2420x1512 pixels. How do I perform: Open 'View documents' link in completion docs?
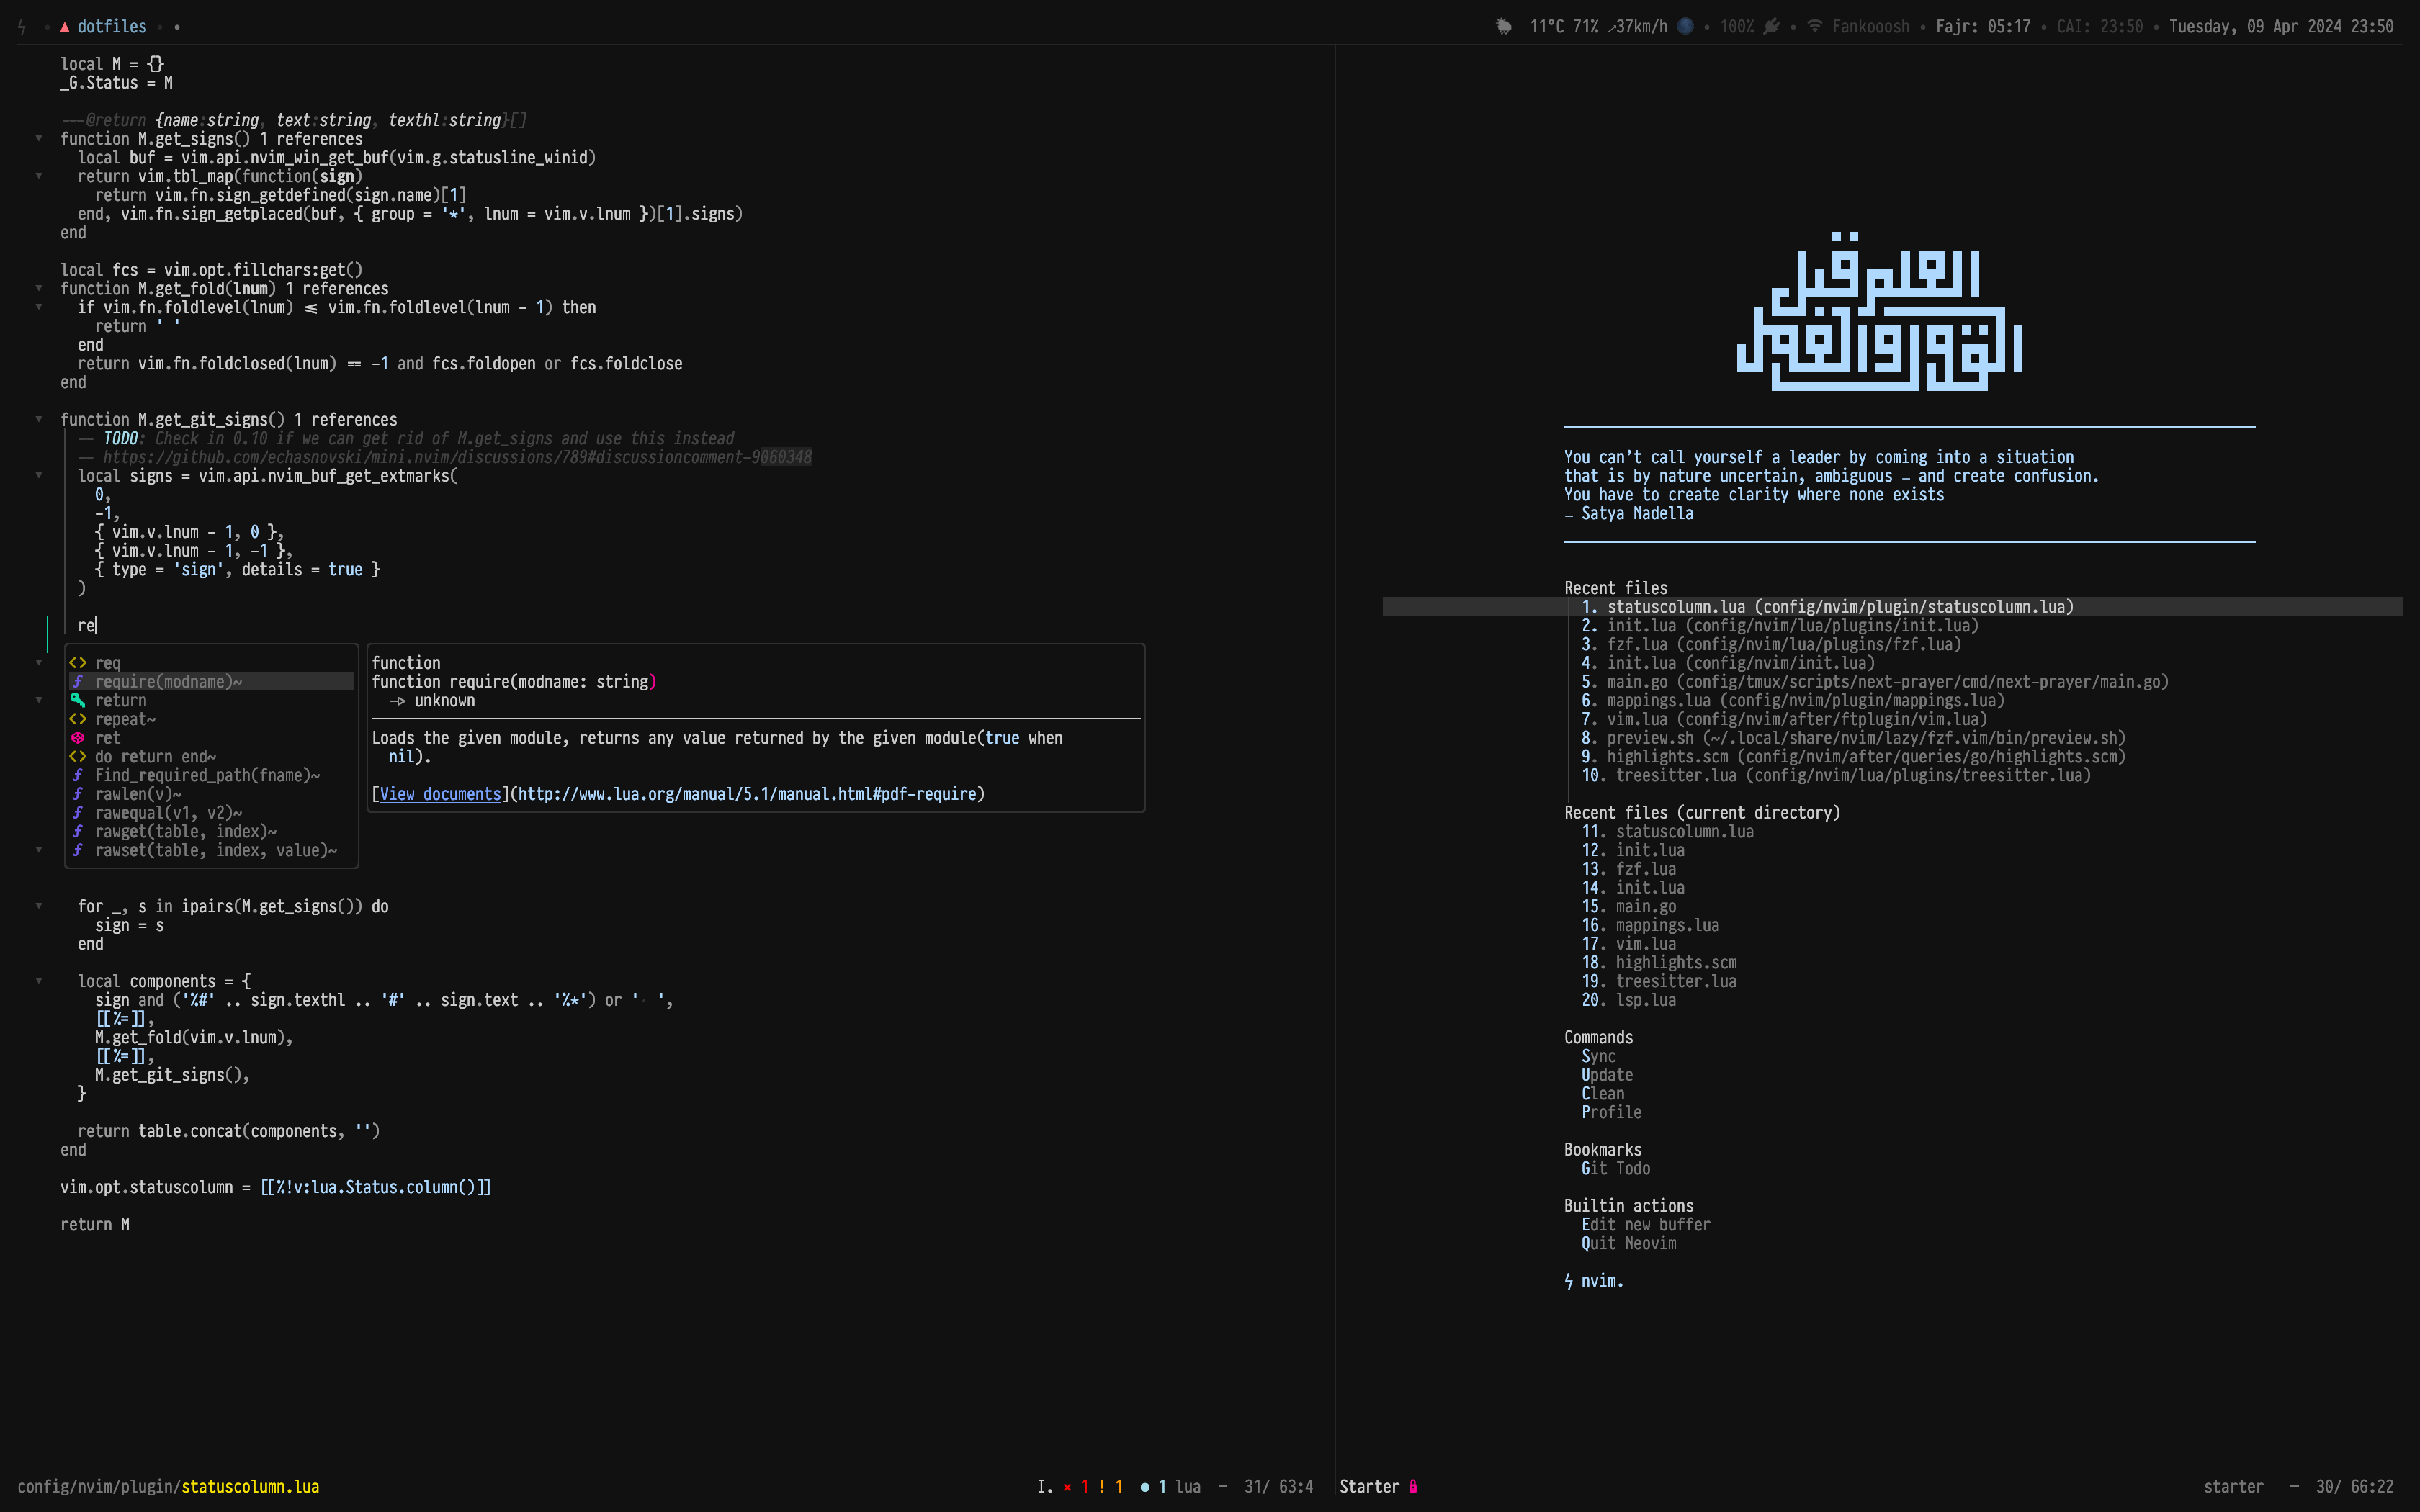(x=440, y=794)
